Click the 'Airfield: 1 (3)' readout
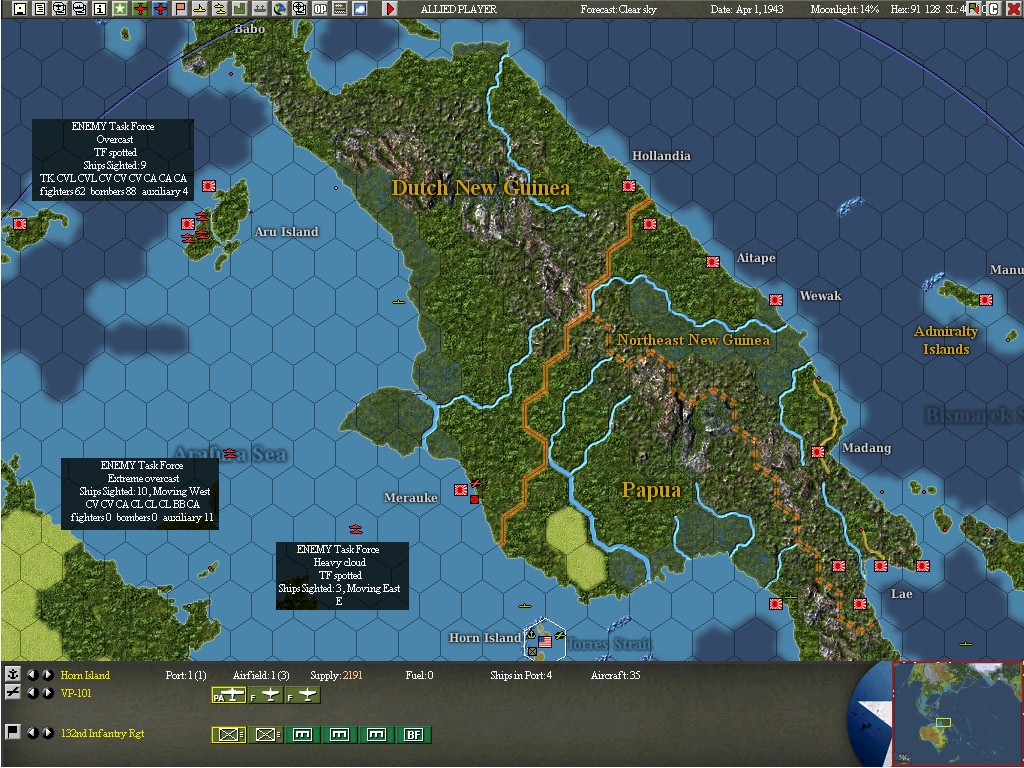Image resolution: width=1024 pixels, height=768 pixels. tap(261, 675)
